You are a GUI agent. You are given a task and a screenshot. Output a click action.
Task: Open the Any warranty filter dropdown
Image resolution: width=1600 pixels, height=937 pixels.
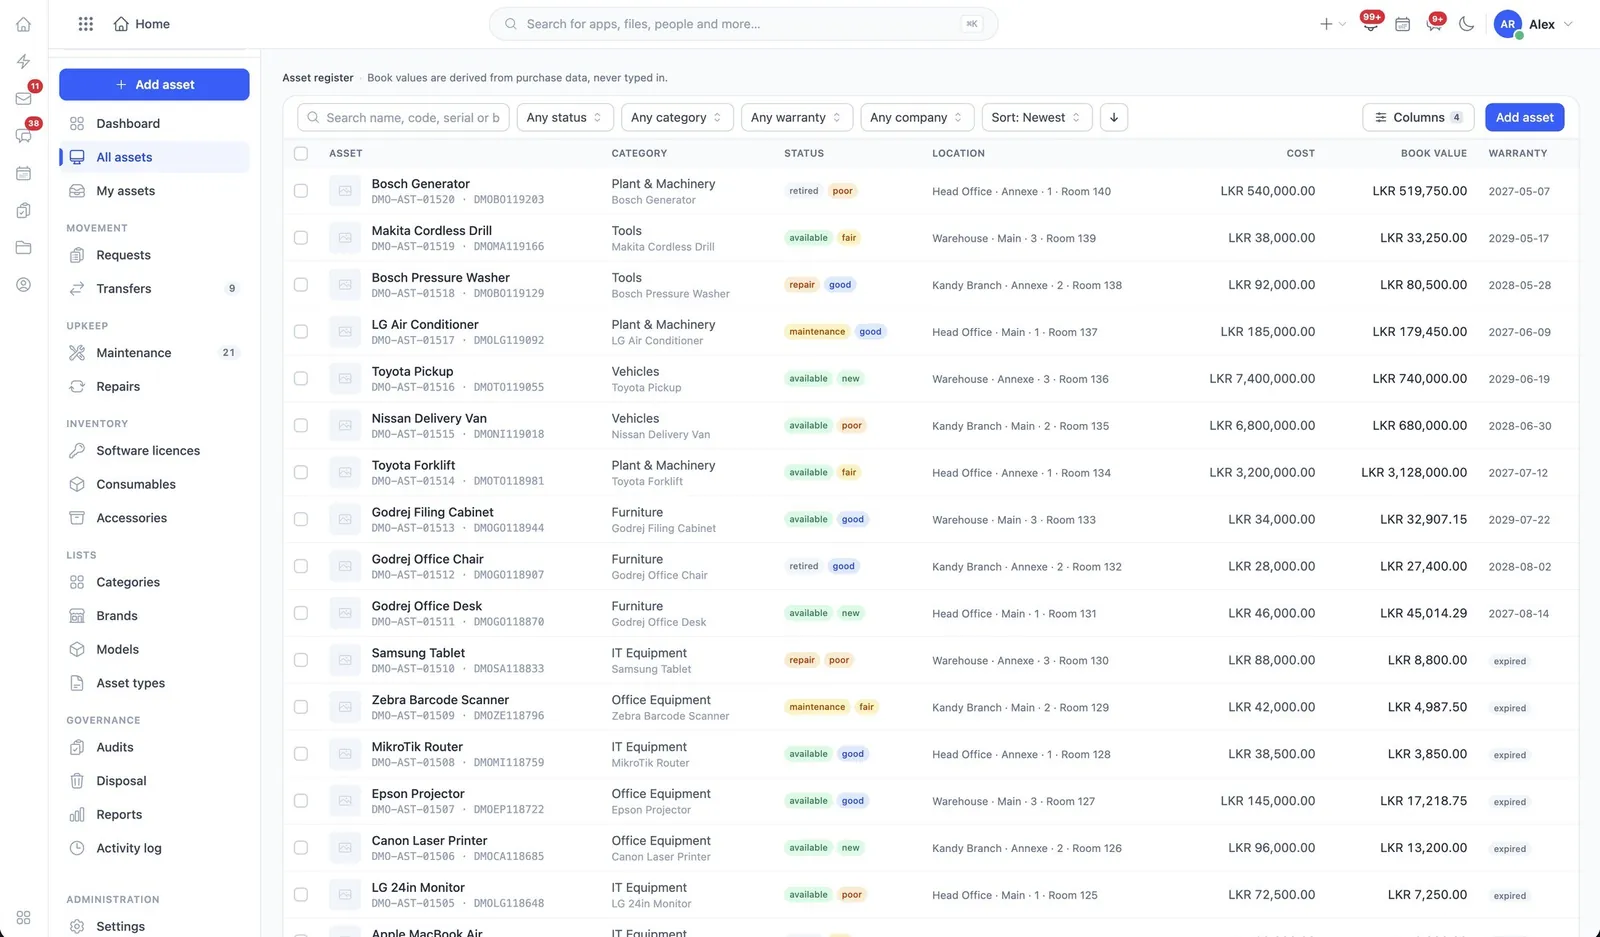coord(797,117)
